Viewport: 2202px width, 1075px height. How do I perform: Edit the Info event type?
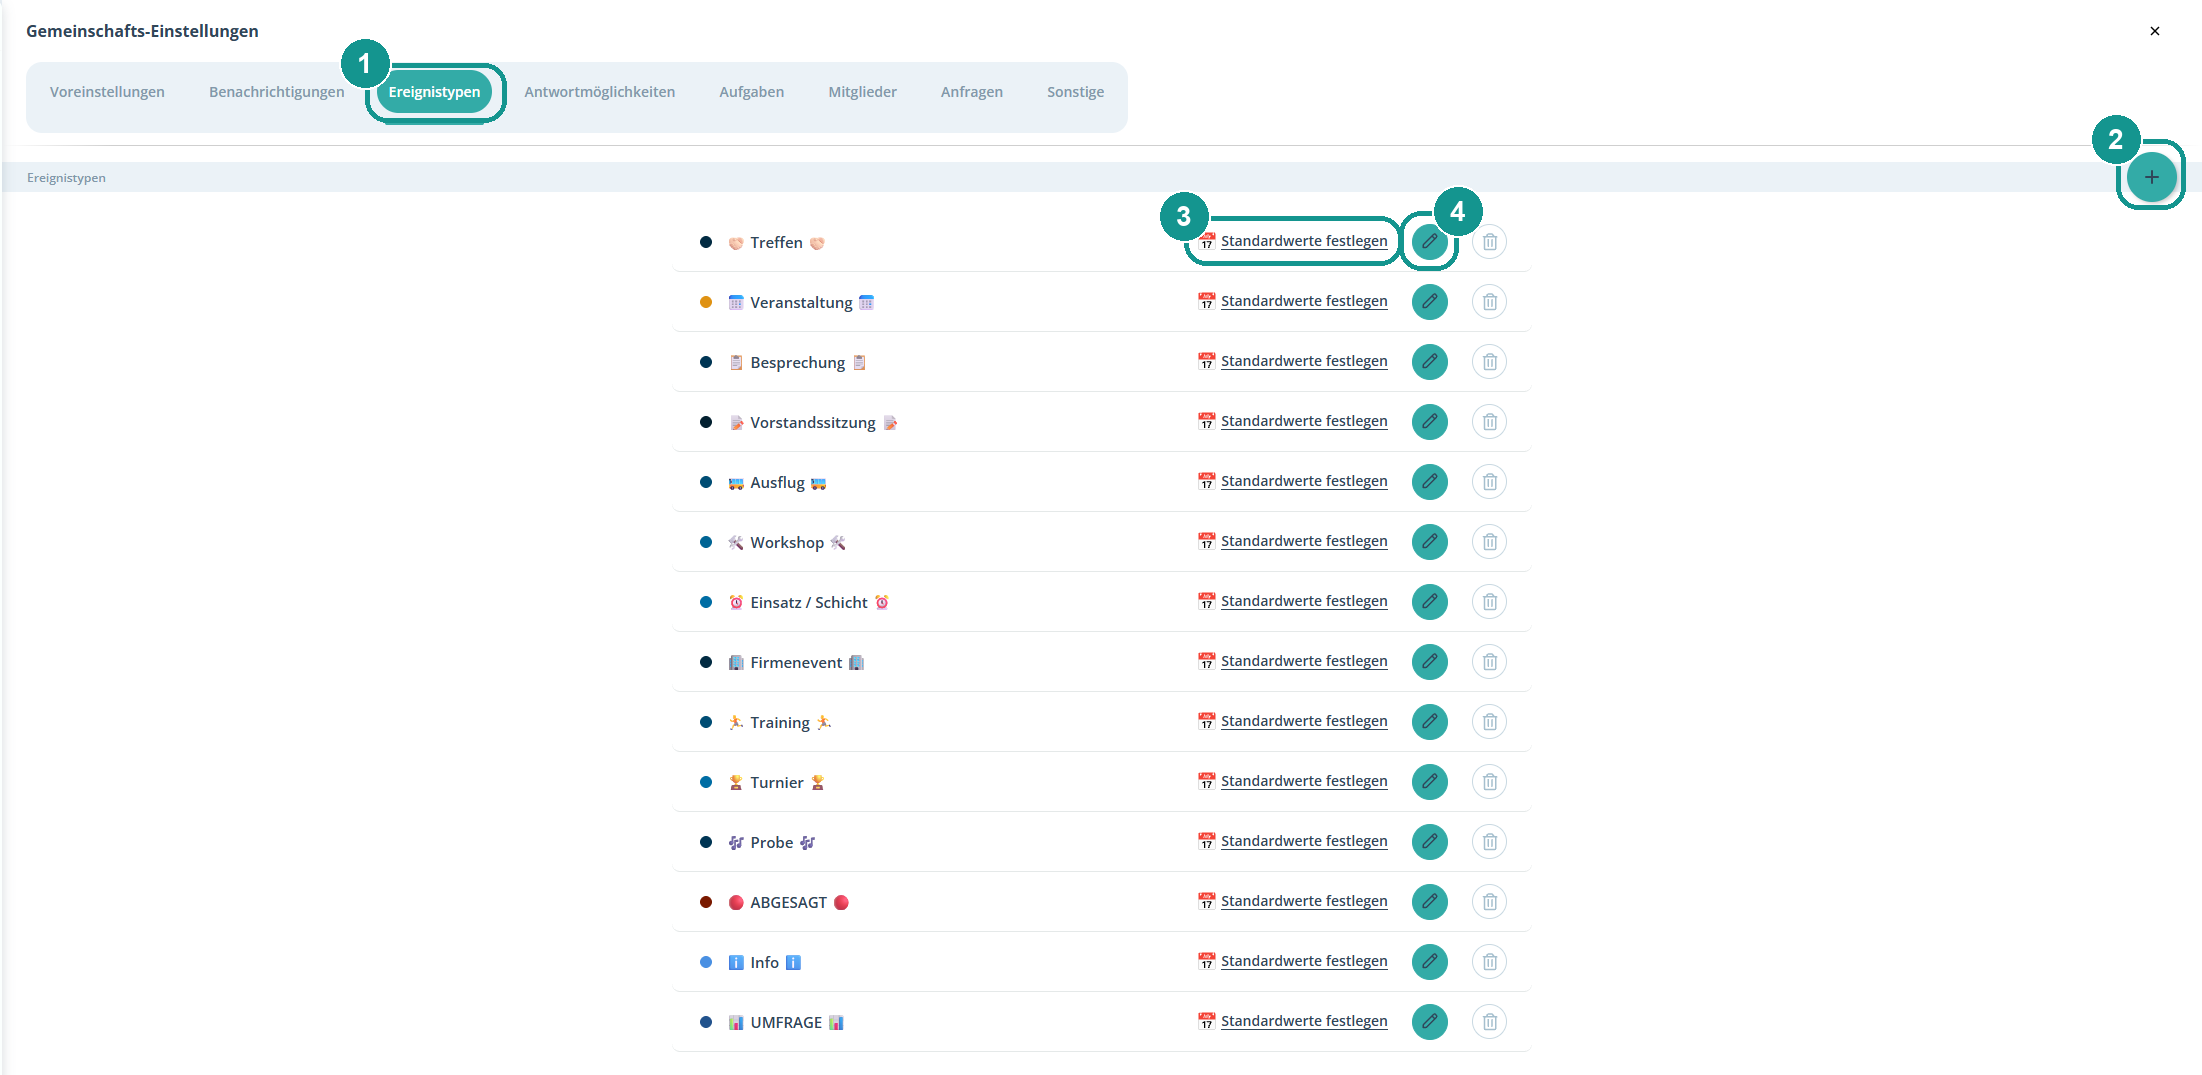(1429, 962)
